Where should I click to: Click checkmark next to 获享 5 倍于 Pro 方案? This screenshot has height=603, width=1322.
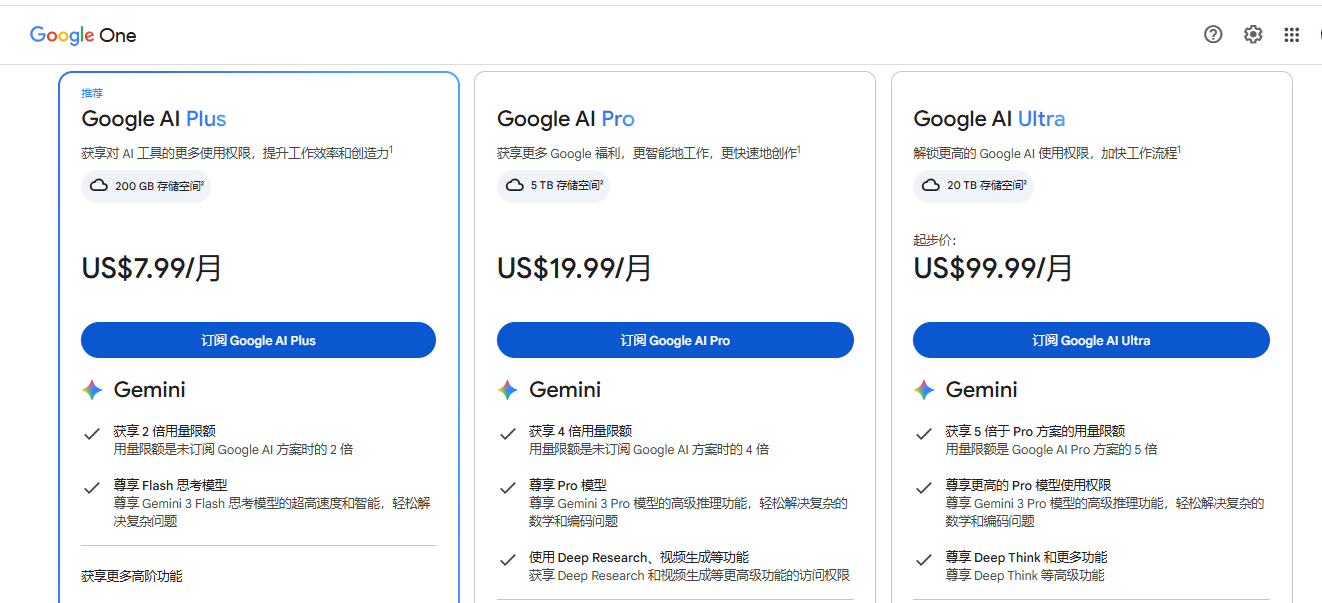[x=924, y=433]
